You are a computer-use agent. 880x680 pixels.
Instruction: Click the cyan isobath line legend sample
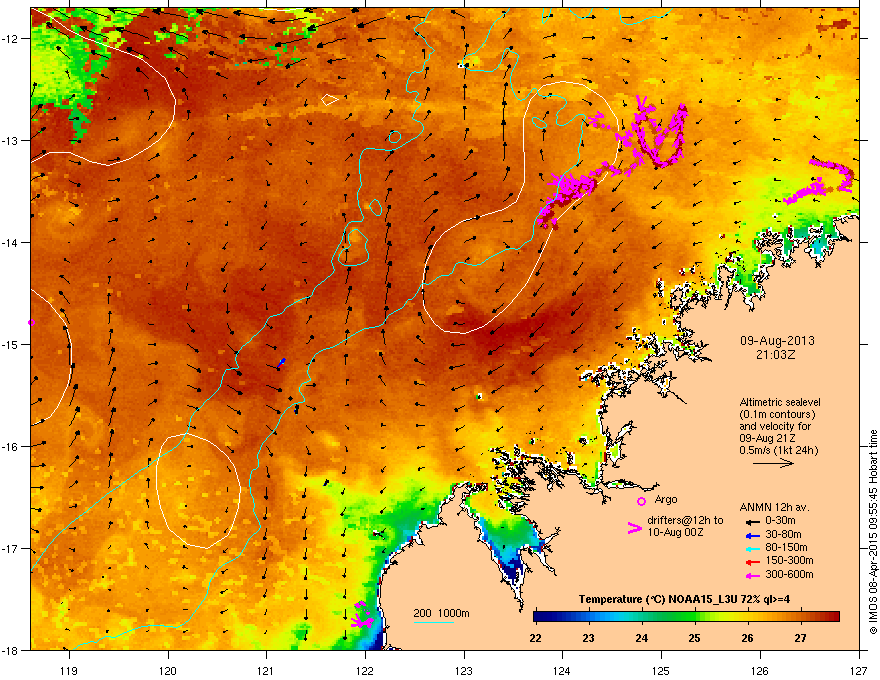[x=433, y=622]
